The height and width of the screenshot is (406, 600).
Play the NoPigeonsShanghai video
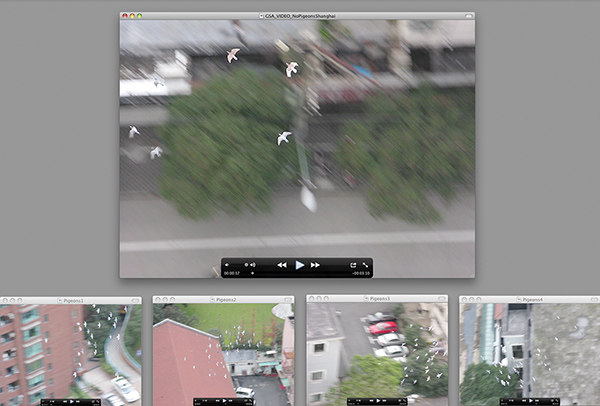click(300, 265)
